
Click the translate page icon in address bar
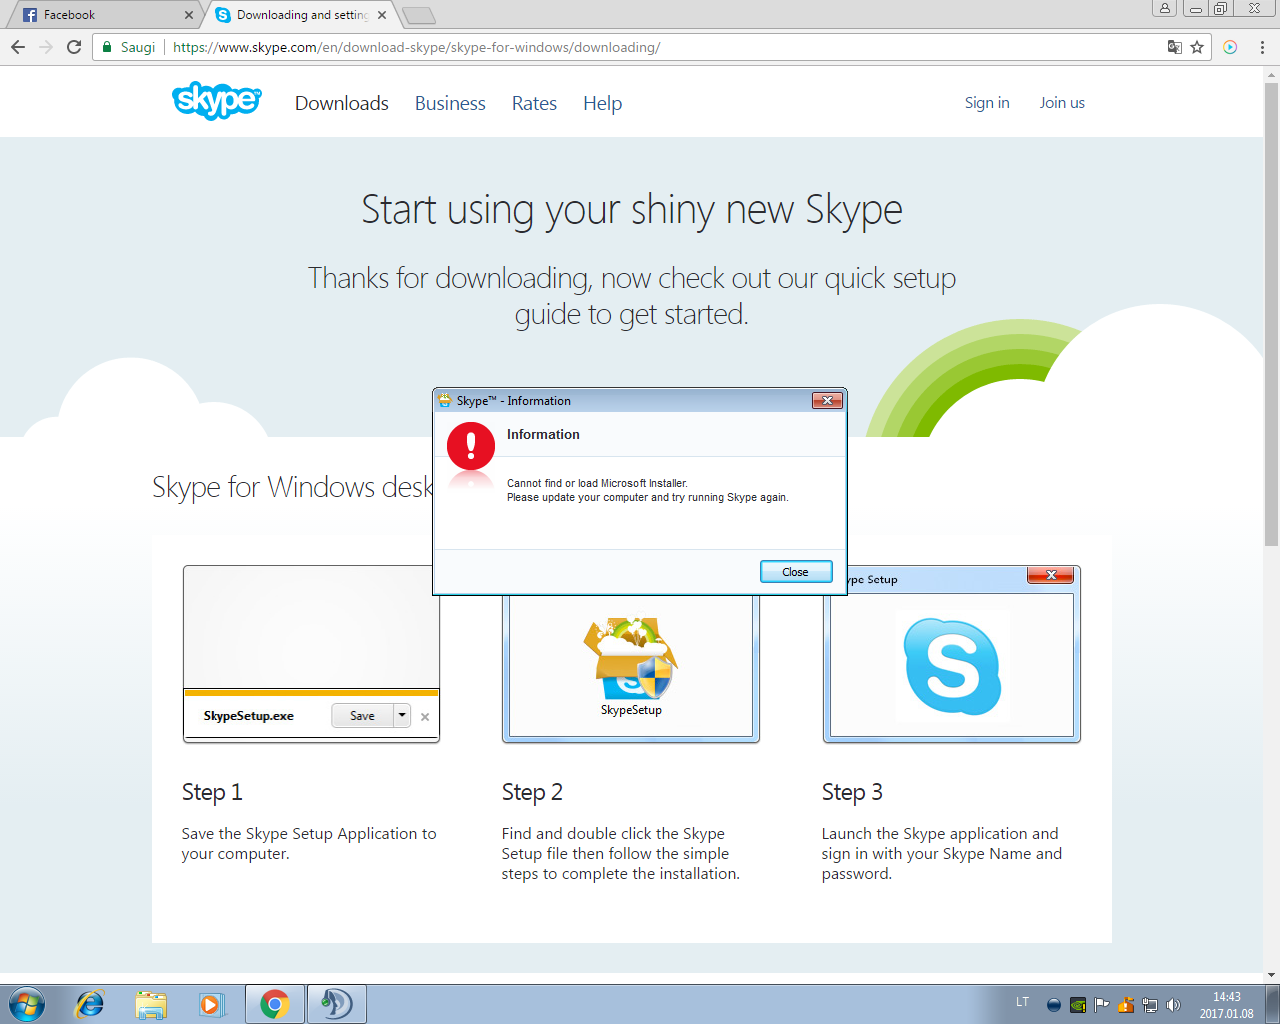[x=1175, y=47]
